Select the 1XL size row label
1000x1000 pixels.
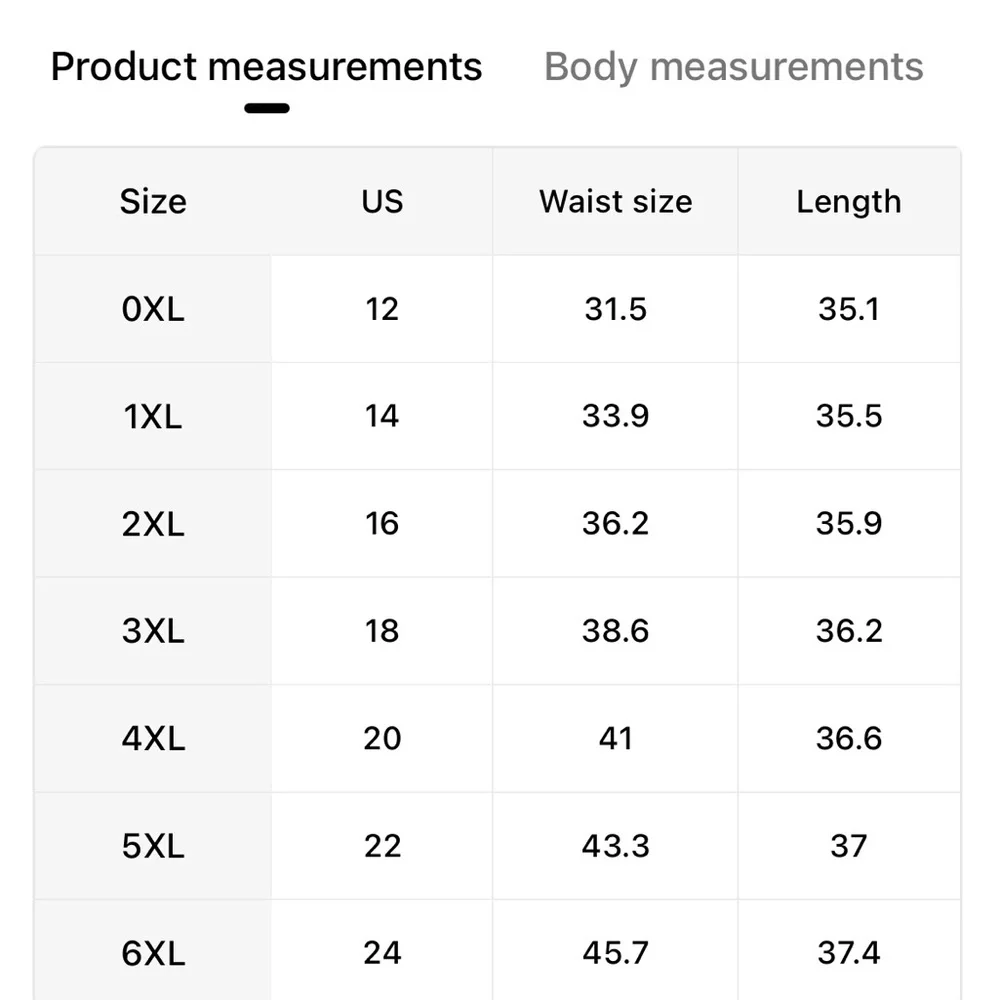153,416
